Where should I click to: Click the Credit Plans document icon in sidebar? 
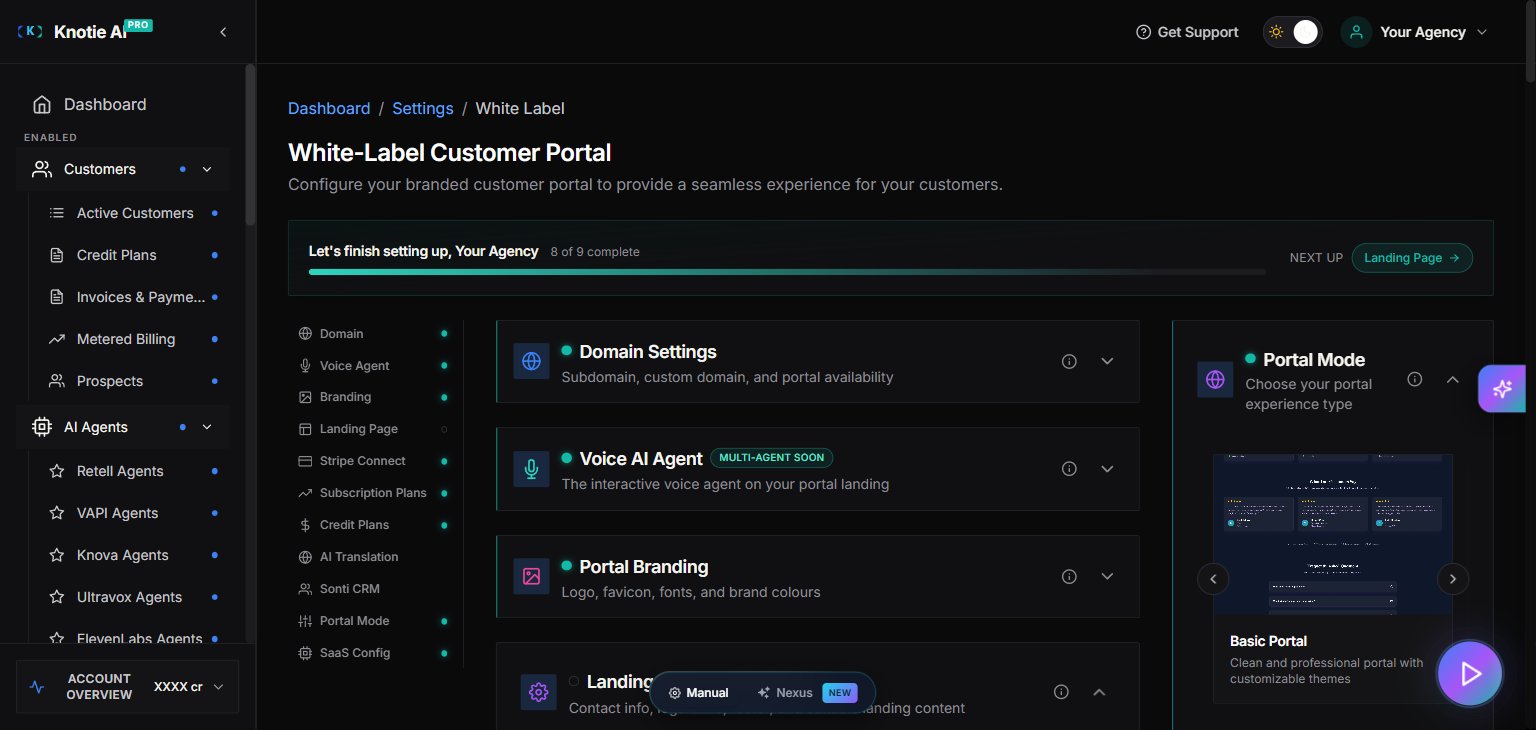(x=57, y=255)
